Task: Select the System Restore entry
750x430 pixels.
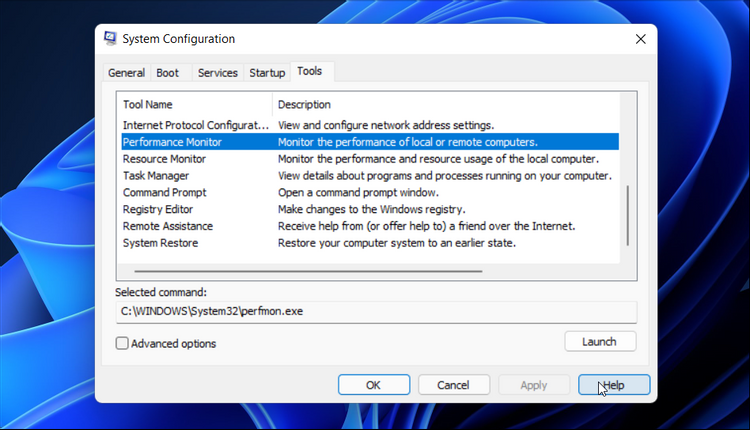Action: 160,243
